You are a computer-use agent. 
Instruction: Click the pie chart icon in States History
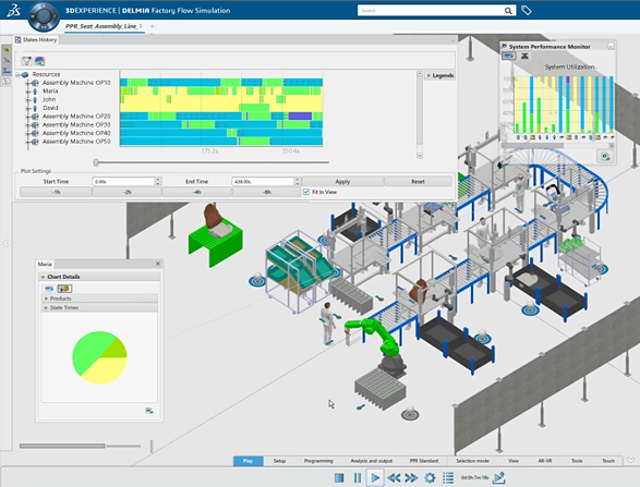[x=40, y=61]
